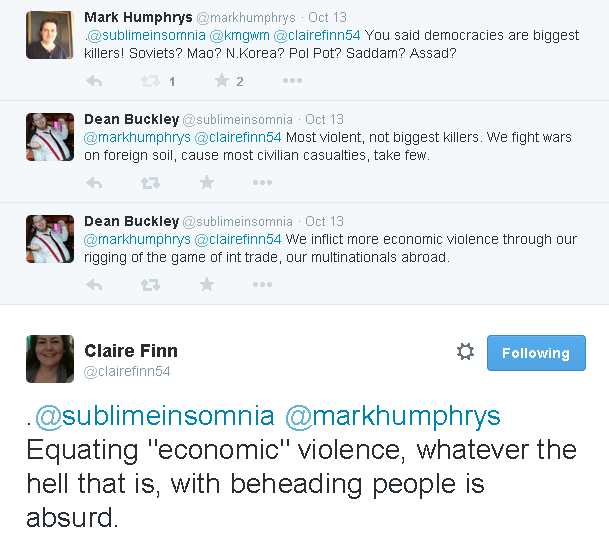Click Claire Finn's profile avatar
The height and width of the screenshot is (537, 609).
(x=50, y=359)
